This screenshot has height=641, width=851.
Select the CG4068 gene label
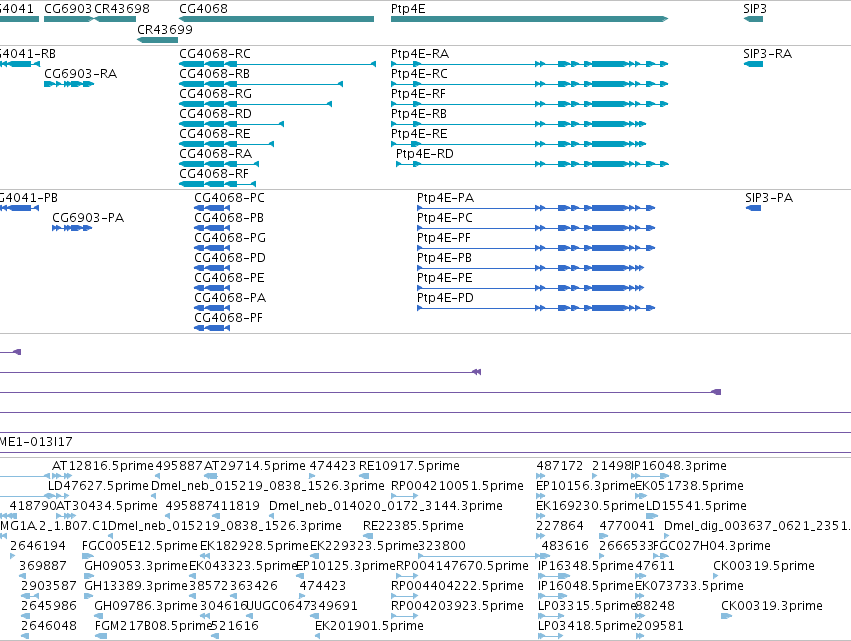pos(204,9)
